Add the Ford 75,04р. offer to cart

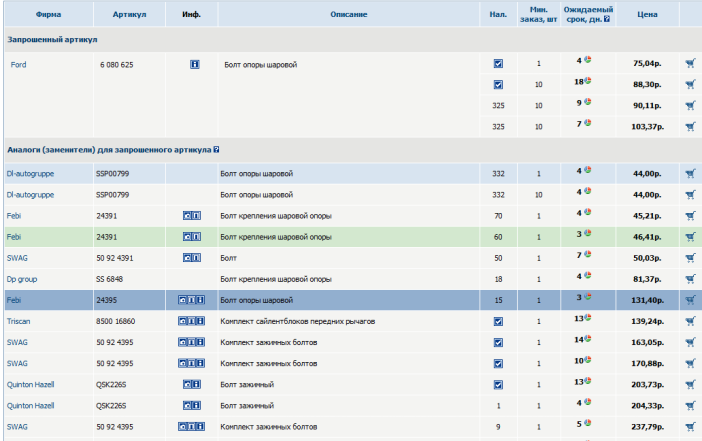coord(690,64)
